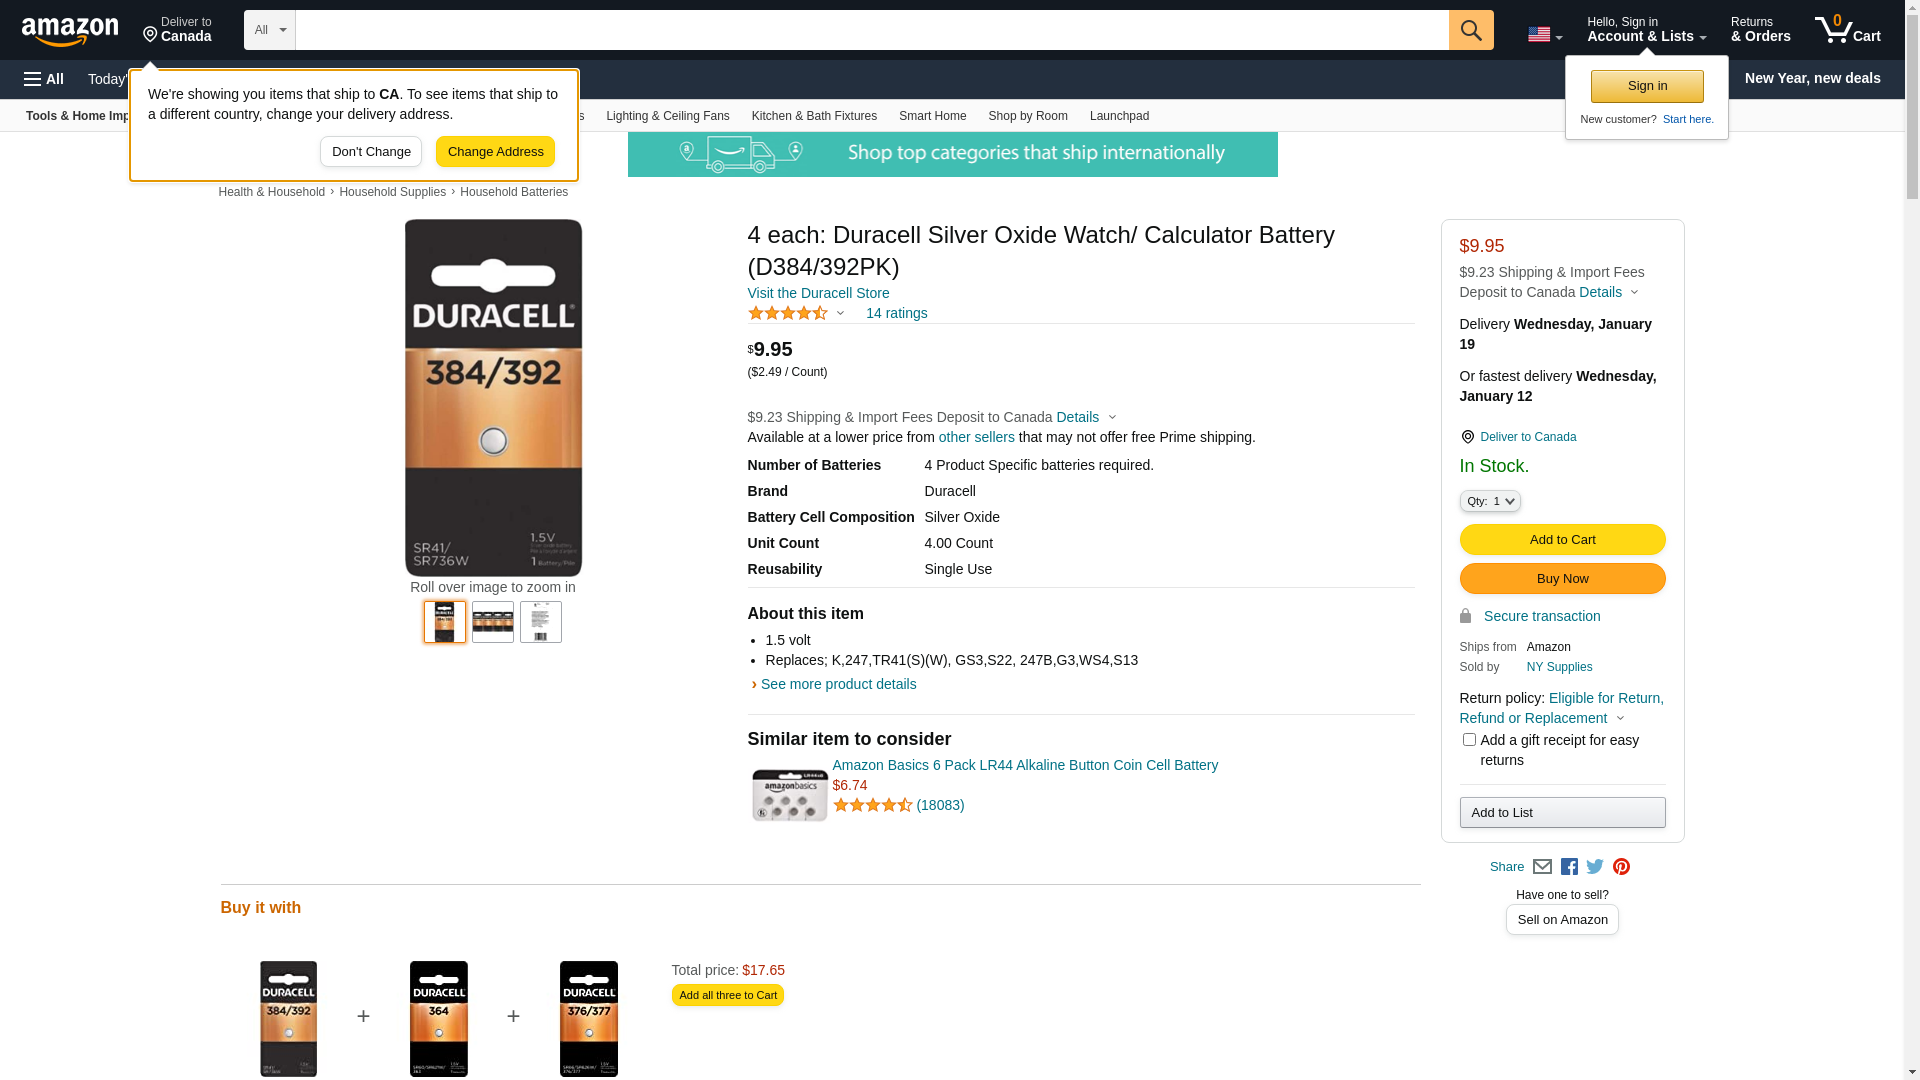Image resolution: width=1920 pixels, height=1080 pixels.
Task: Enable the gift receipt checkbox
Action: 1469,740
